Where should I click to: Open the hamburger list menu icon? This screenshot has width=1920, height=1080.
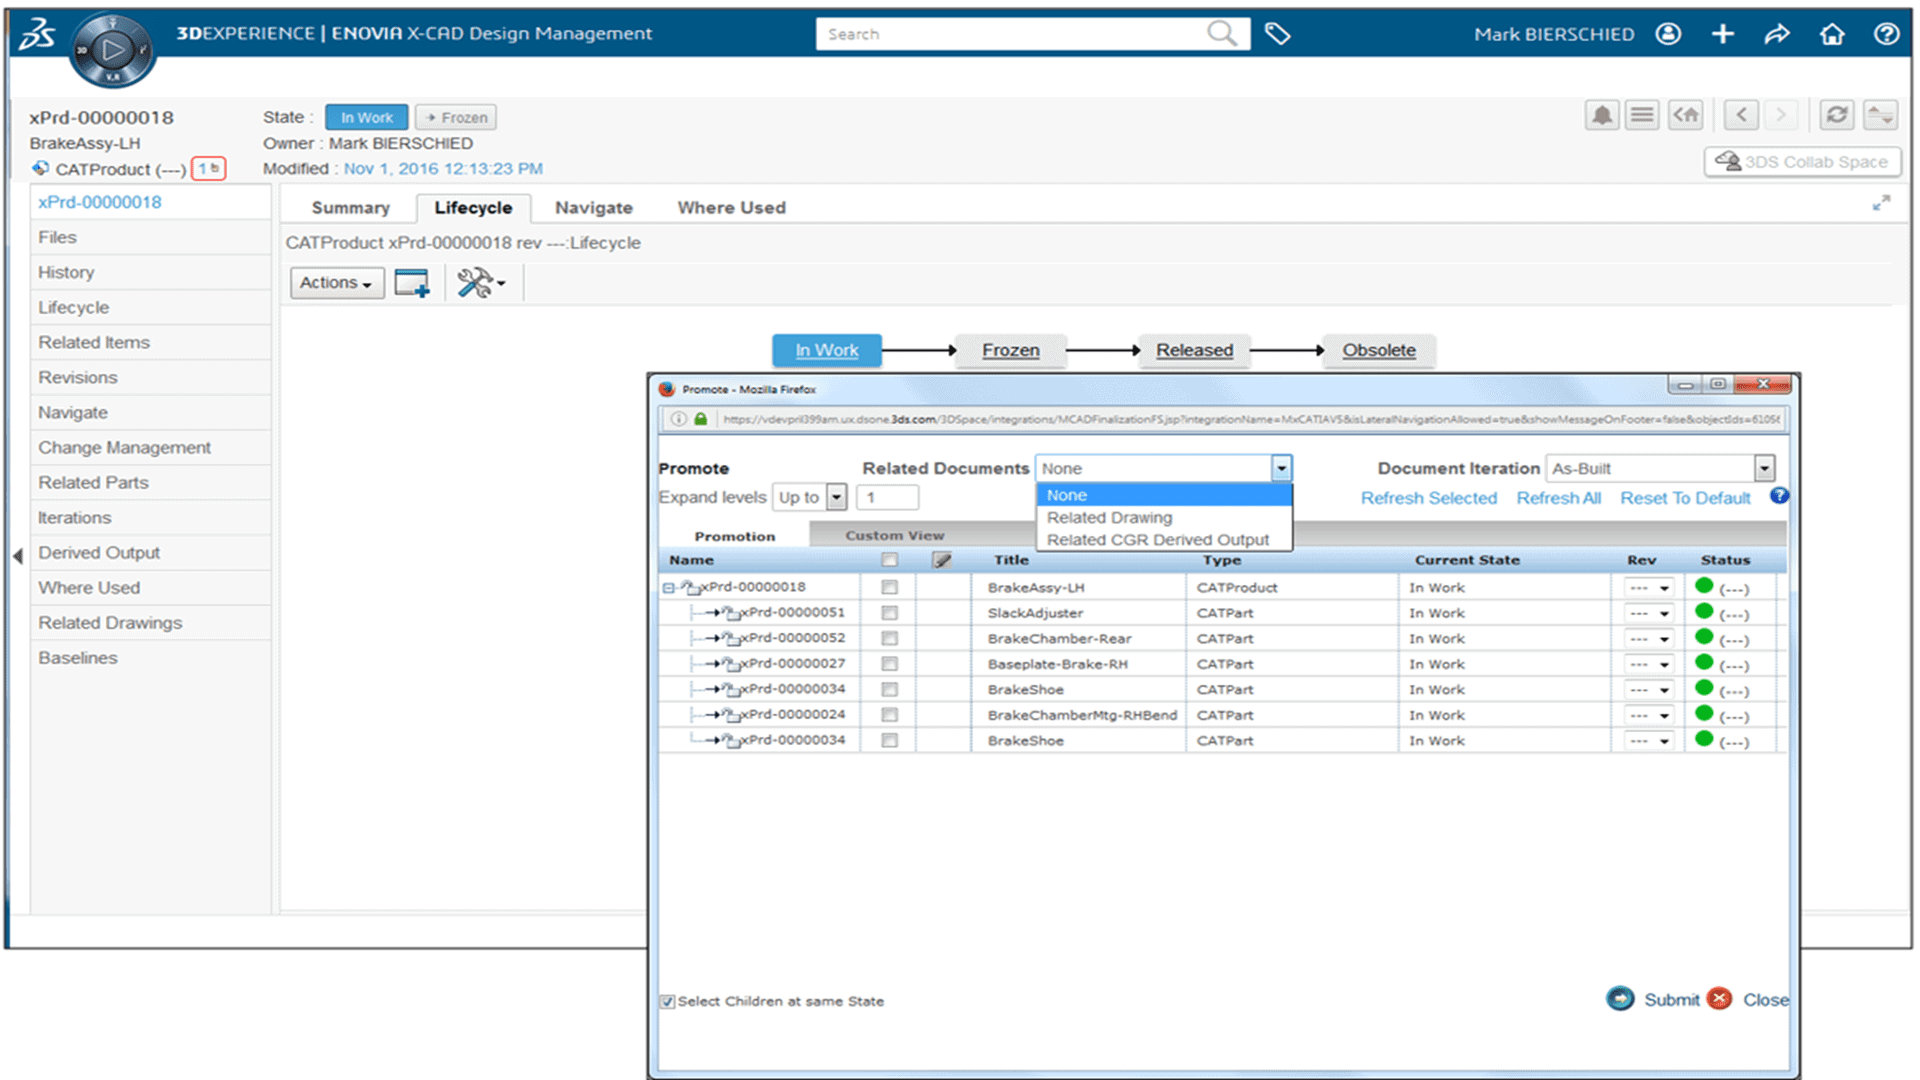click(1642, 115)
